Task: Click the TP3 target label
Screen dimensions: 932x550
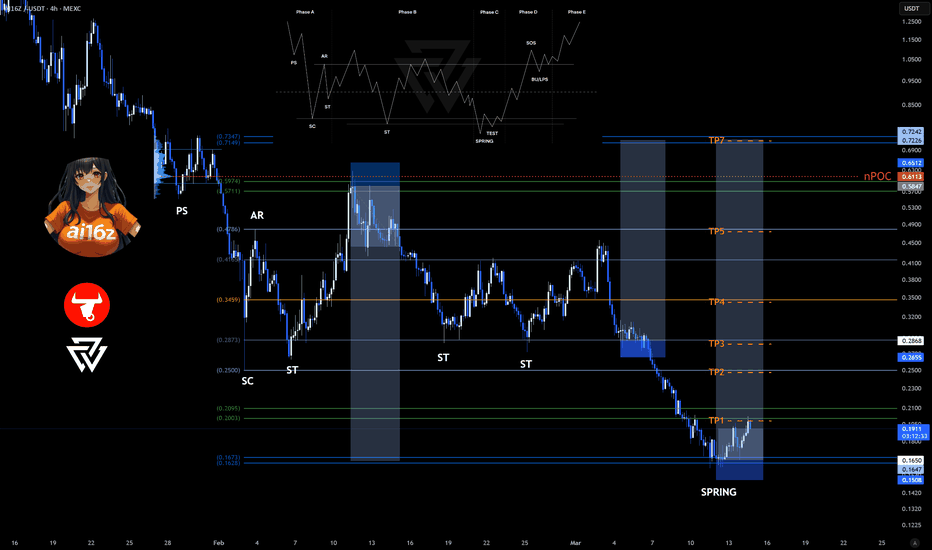Action: pos(716,344)
